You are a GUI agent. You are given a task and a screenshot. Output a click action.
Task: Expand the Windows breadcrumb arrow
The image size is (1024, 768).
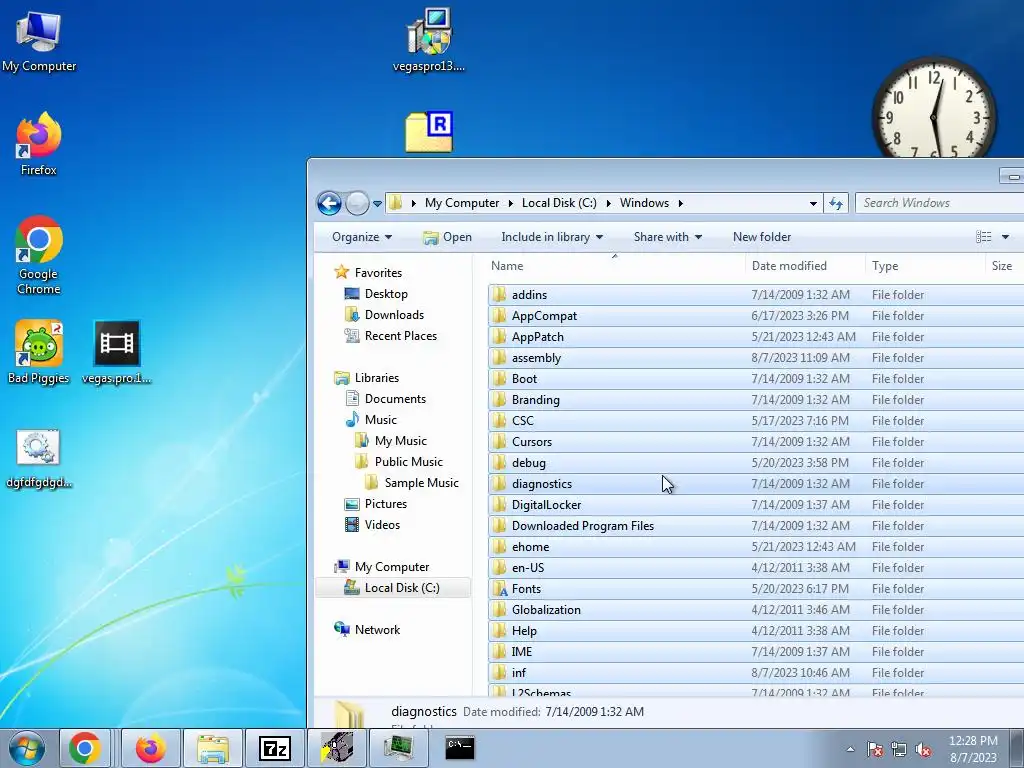pos(680,203)
